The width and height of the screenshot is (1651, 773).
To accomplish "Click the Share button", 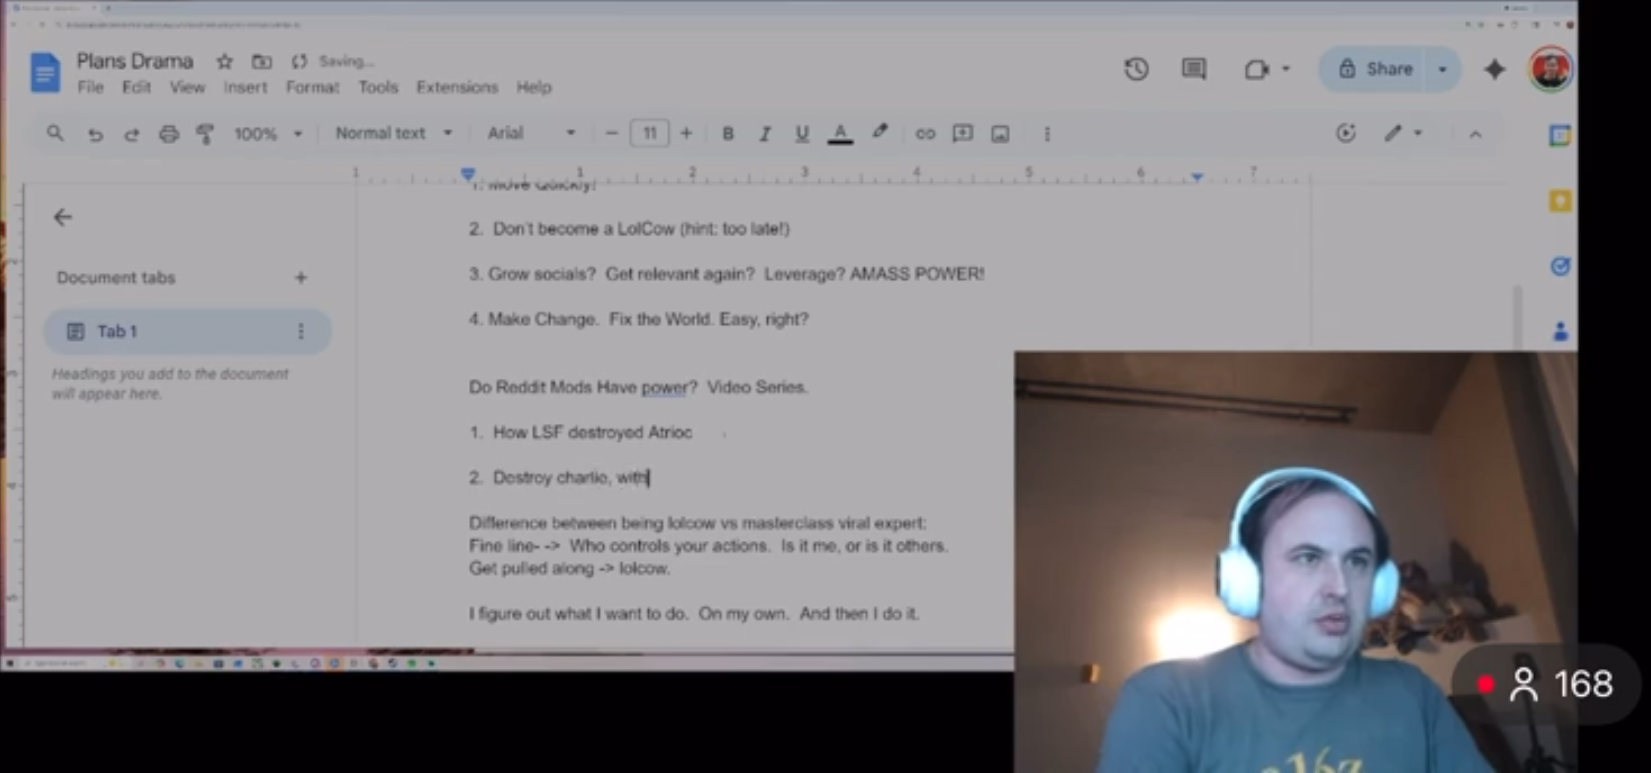I will pos(1376,69).
